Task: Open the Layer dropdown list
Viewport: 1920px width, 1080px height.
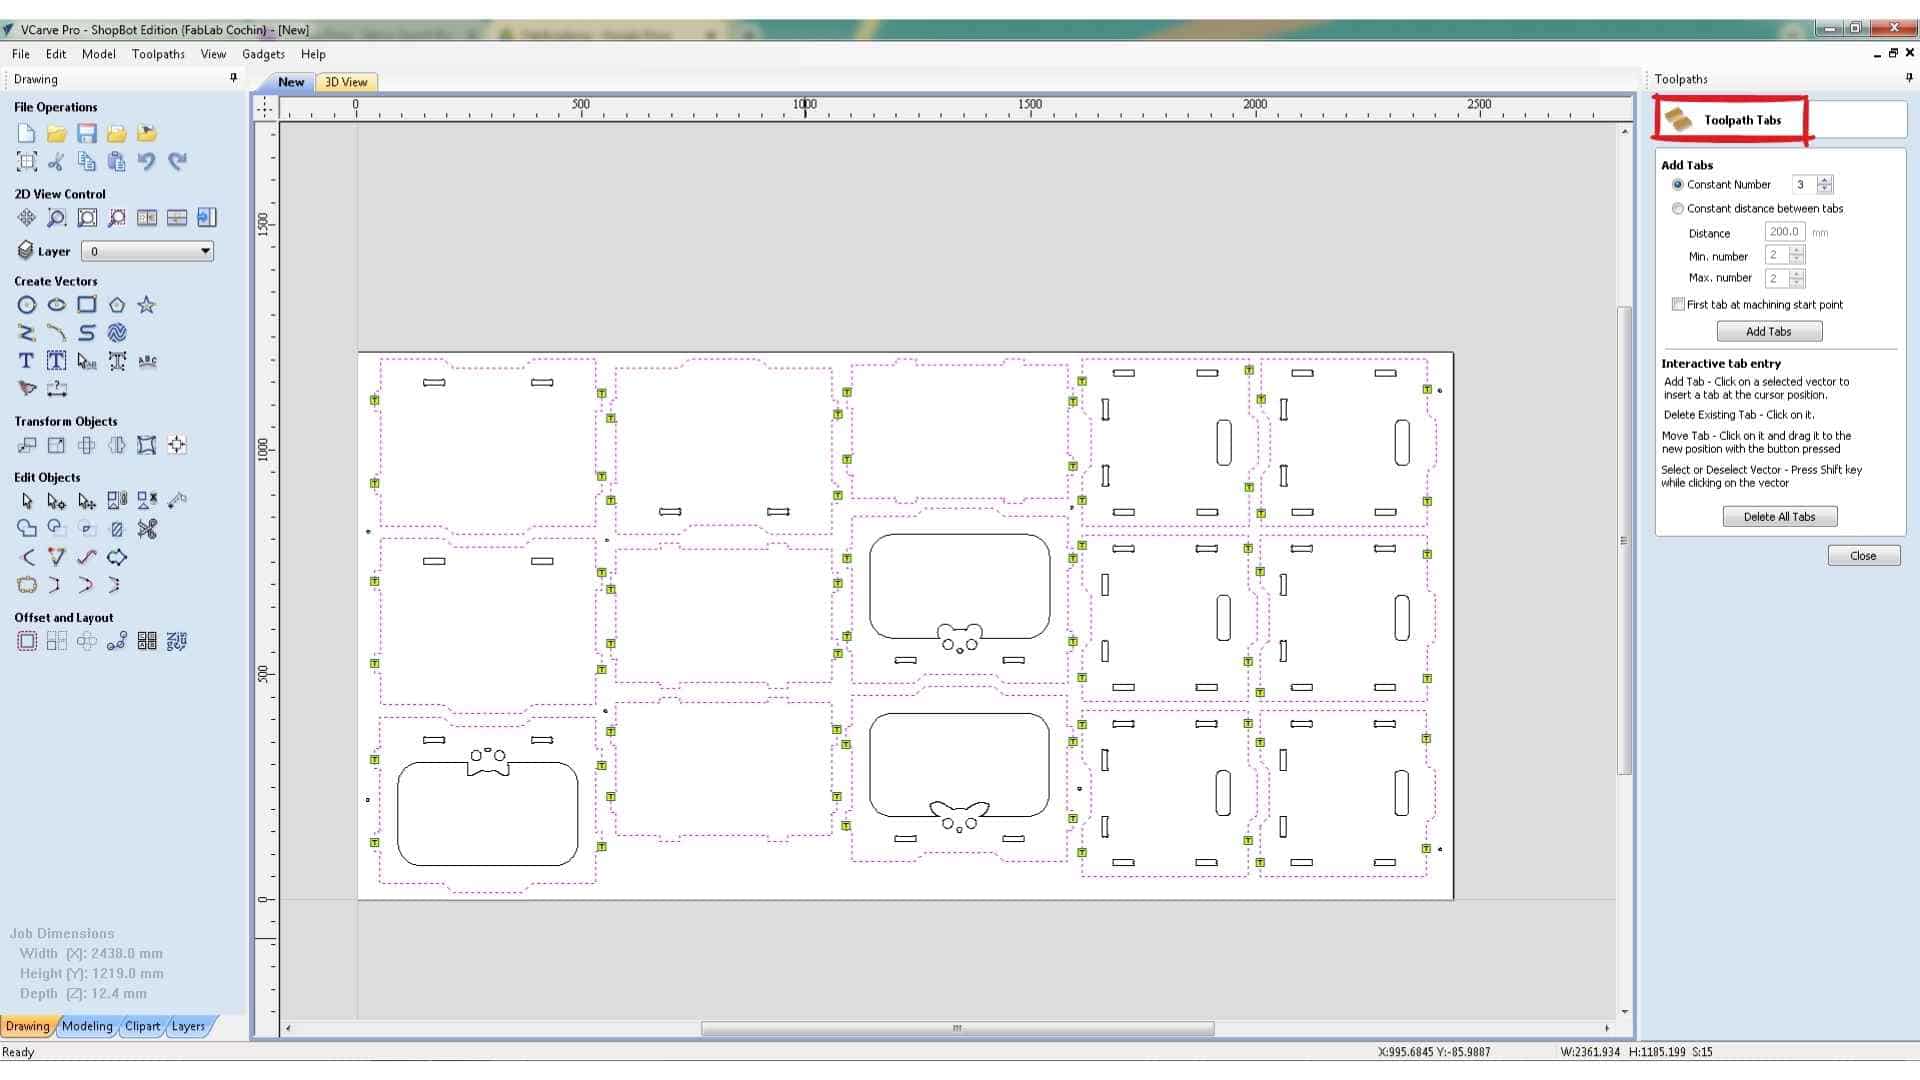Action: pos(205,251)
